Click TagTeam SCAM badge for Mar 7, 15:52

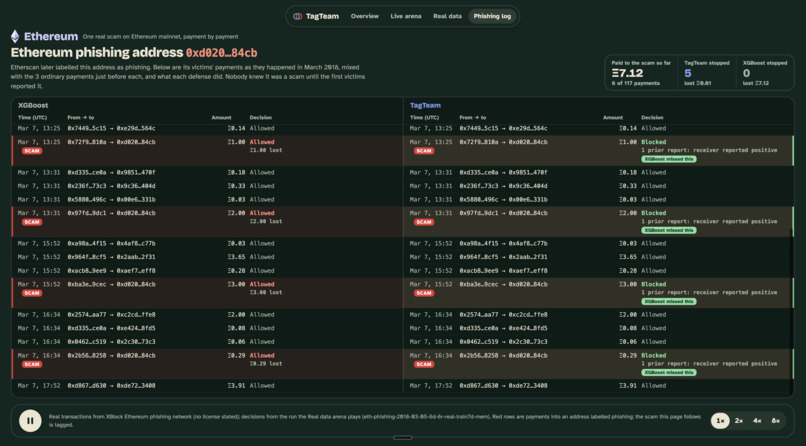pyautogui.click(x=424, y=293)
